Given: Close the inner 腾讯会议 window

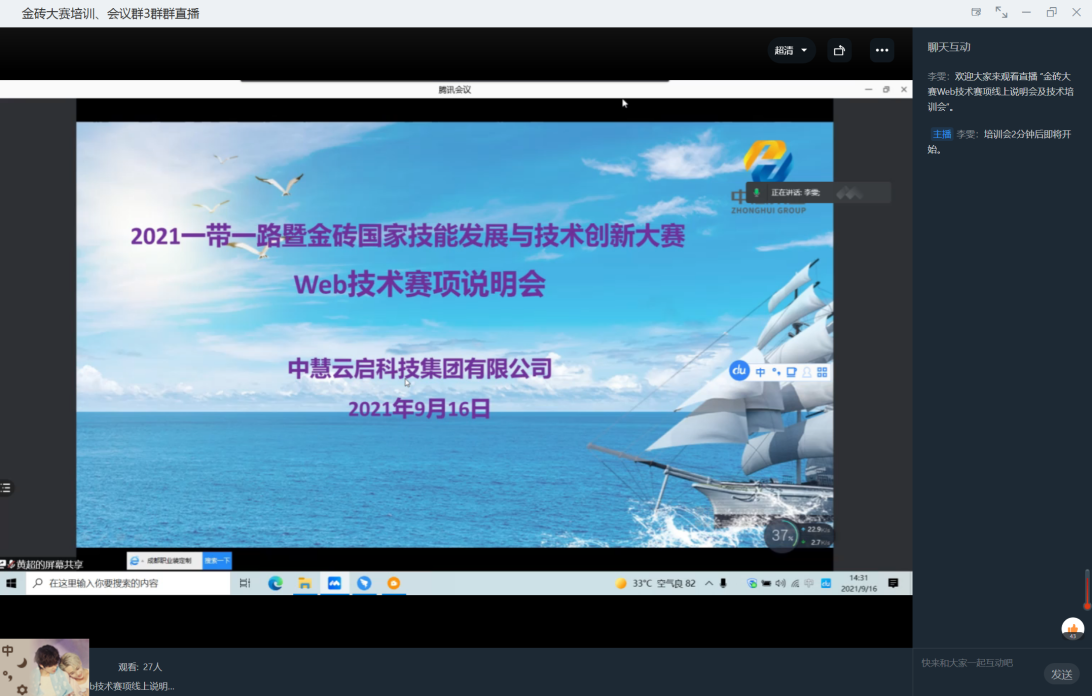Looking at the screenshot, I should [904, 89].
